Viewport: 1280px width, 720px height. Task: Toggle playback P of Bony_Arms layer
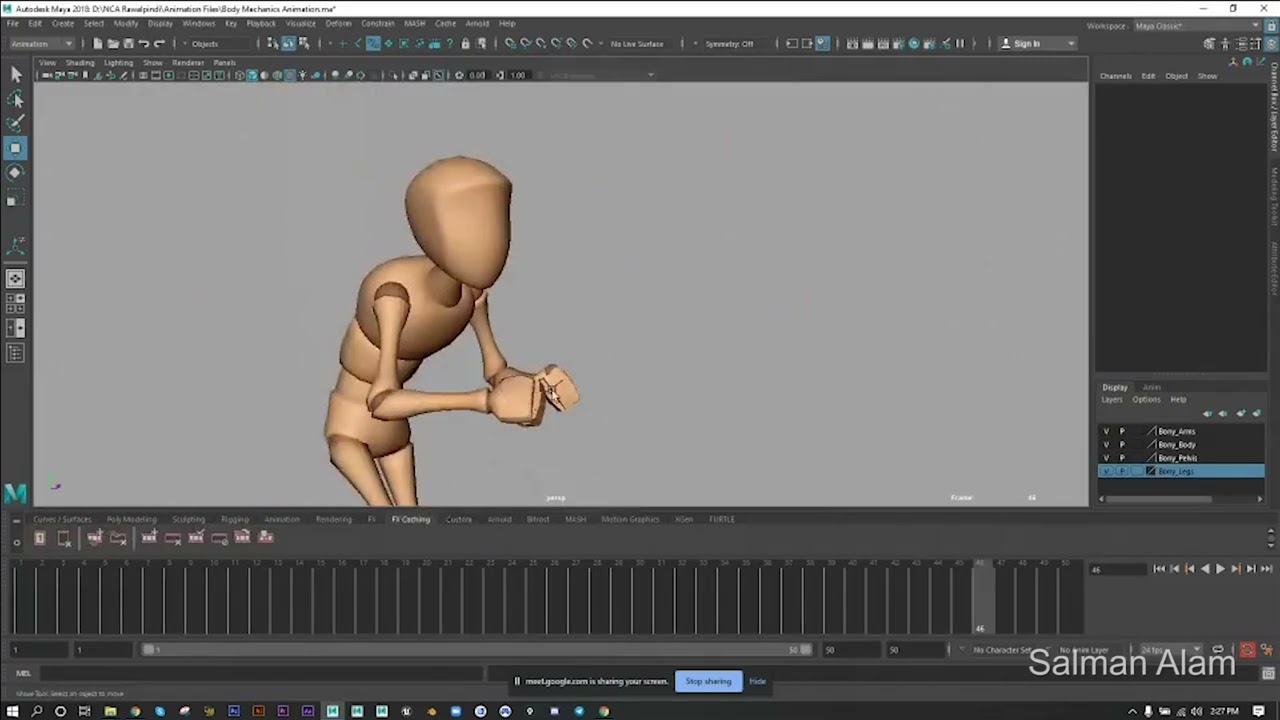[1122, 431]
